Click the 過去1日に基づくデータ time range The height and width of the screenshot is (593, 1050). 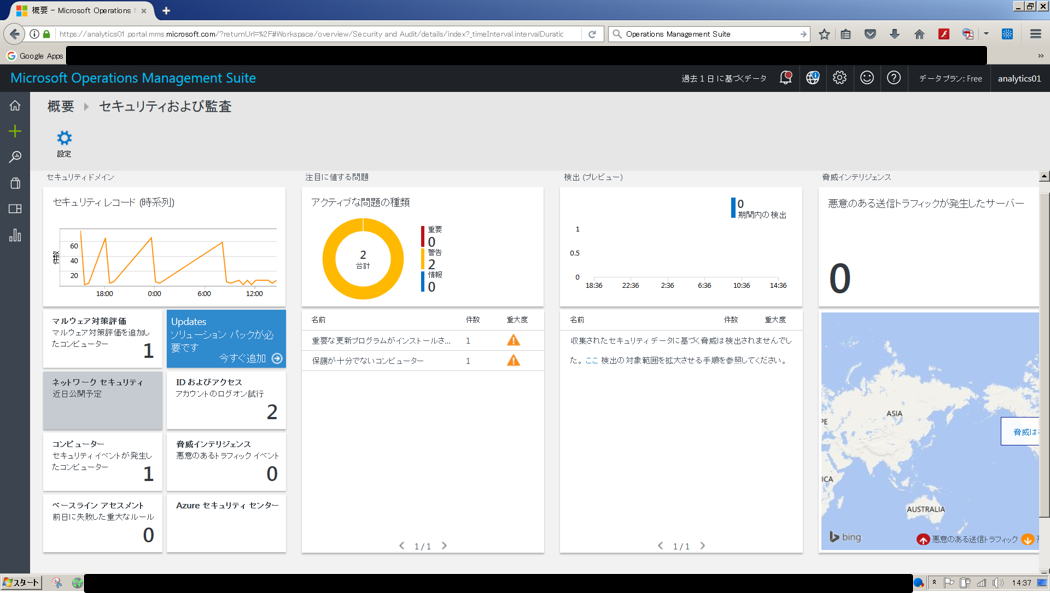click(724, 78)
